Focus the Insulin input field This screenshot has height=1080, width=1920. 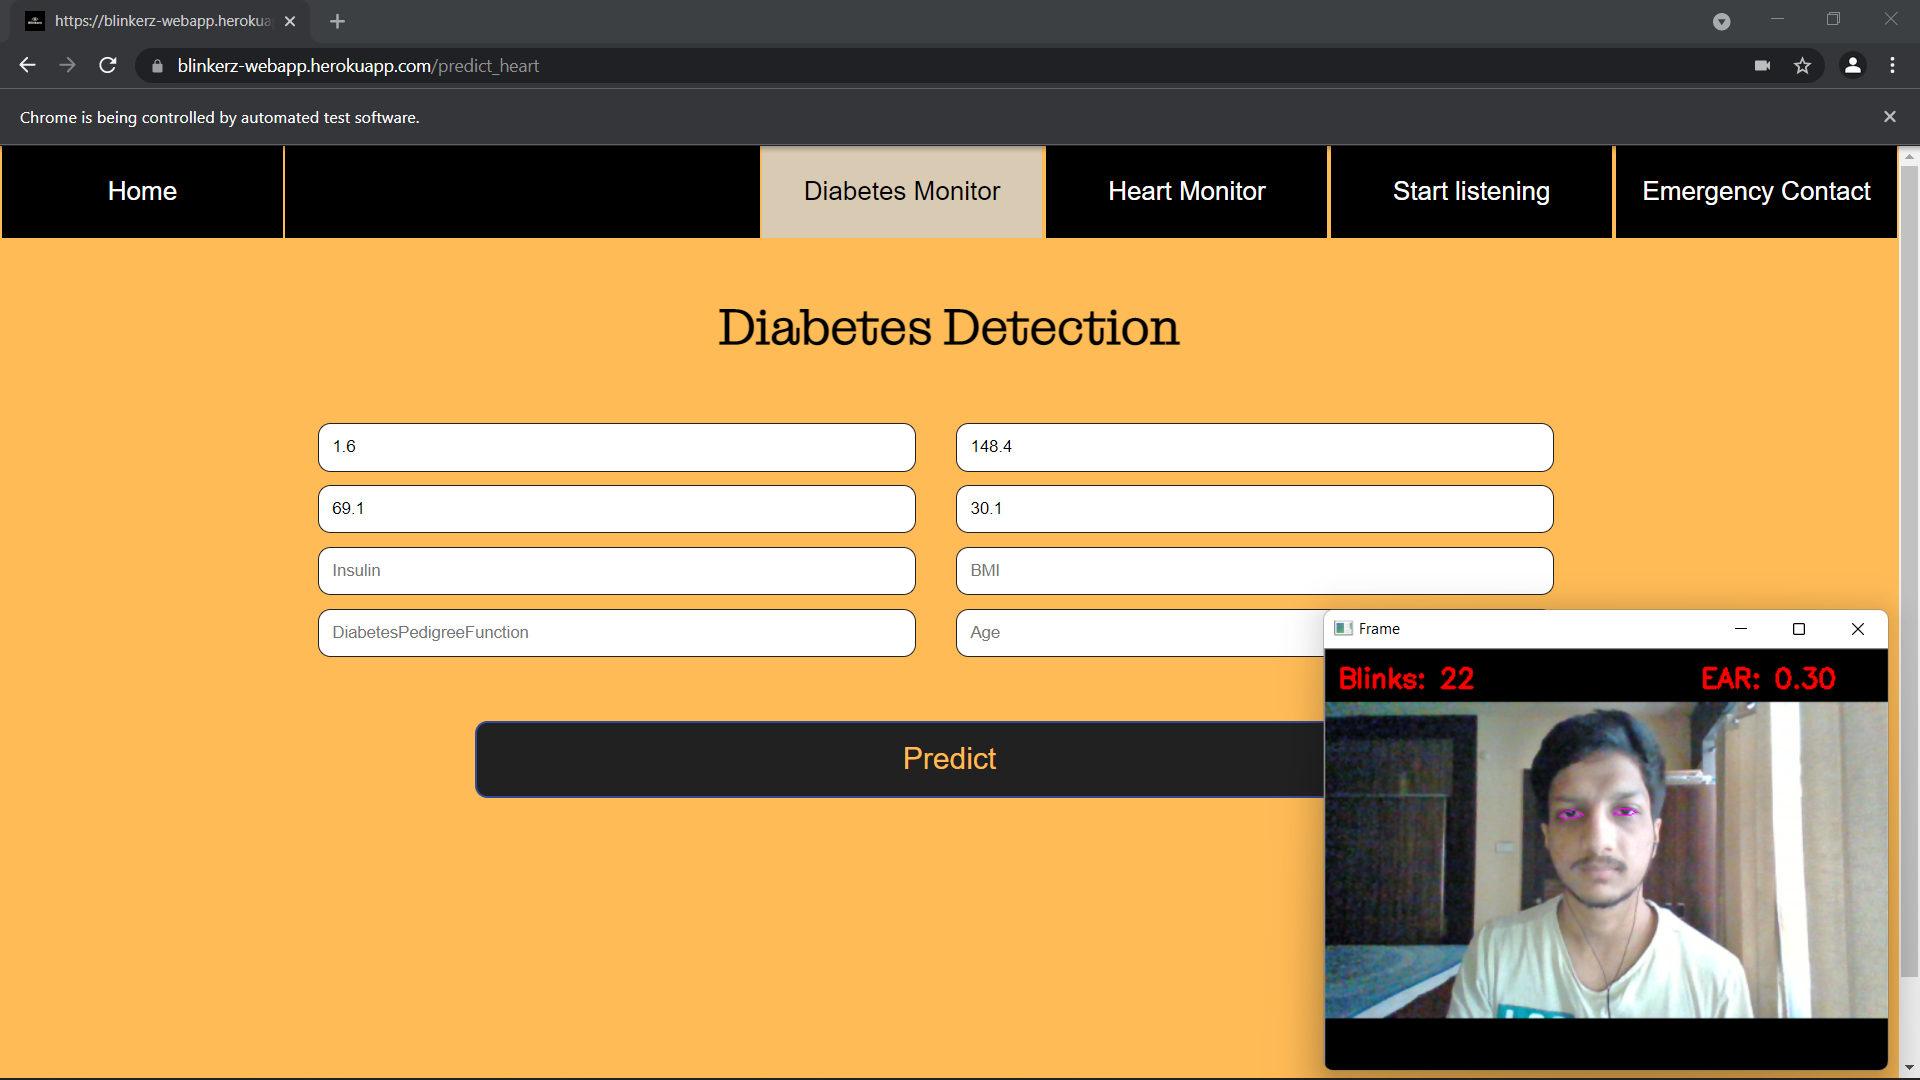click(x=616, y=571)
